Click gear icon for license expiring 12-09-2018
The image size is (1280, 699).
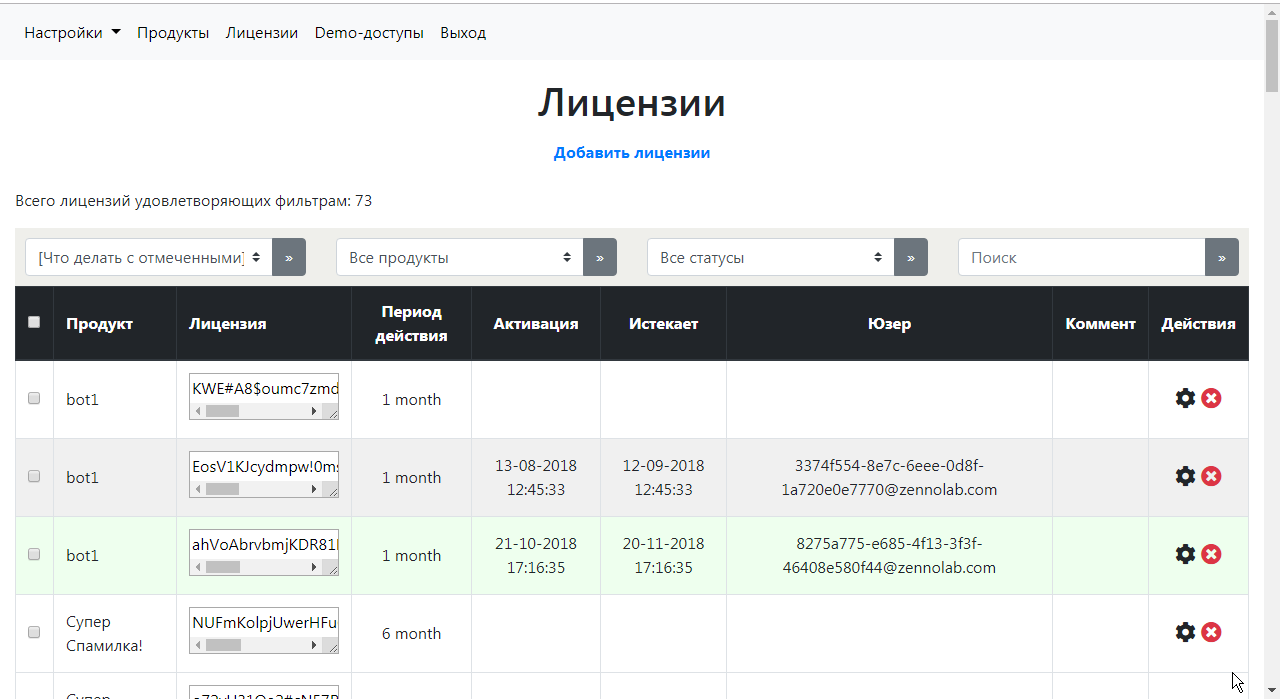(1185, 476)
